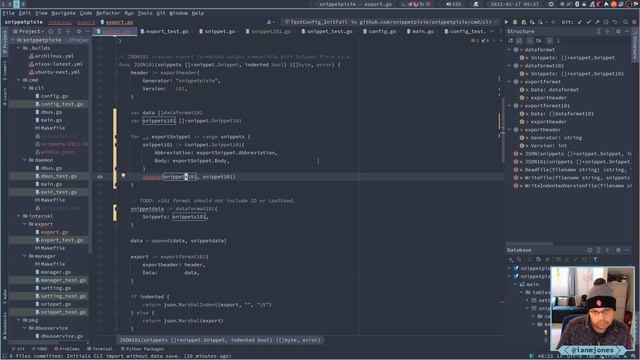Screen dimensions: 640x360
Task: Run with coverage icon in main toolbar
Action: click(x=524, y=22)
